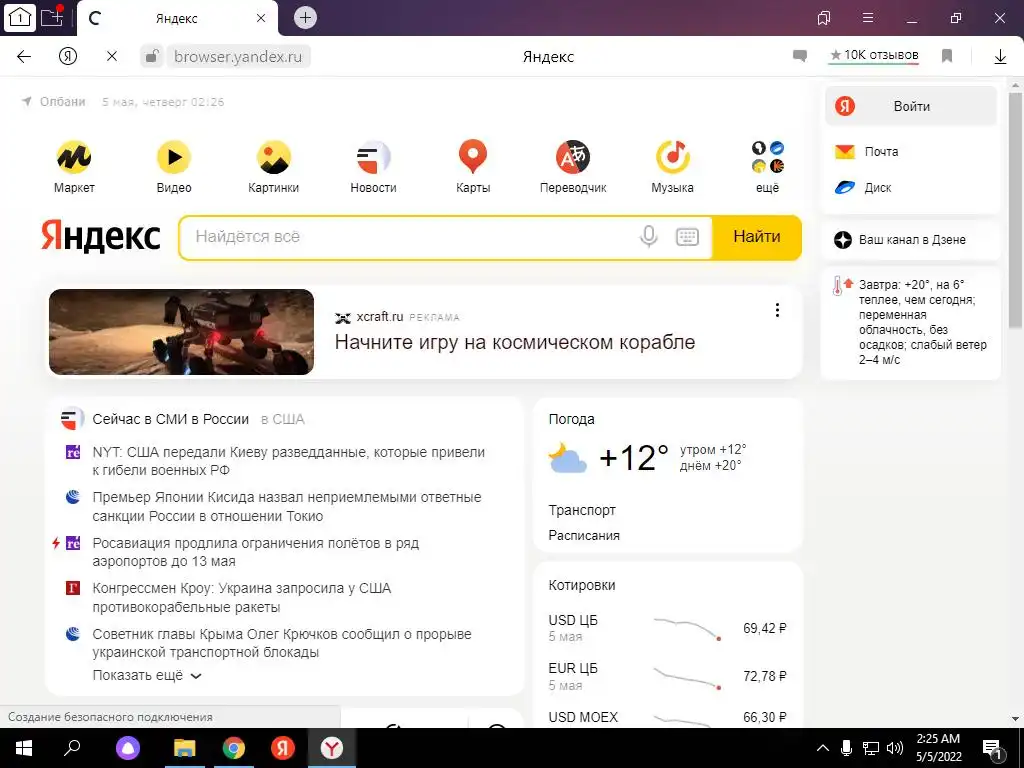Open Котировки quotes heading
1024x768 pixels.
pos(582,585)
